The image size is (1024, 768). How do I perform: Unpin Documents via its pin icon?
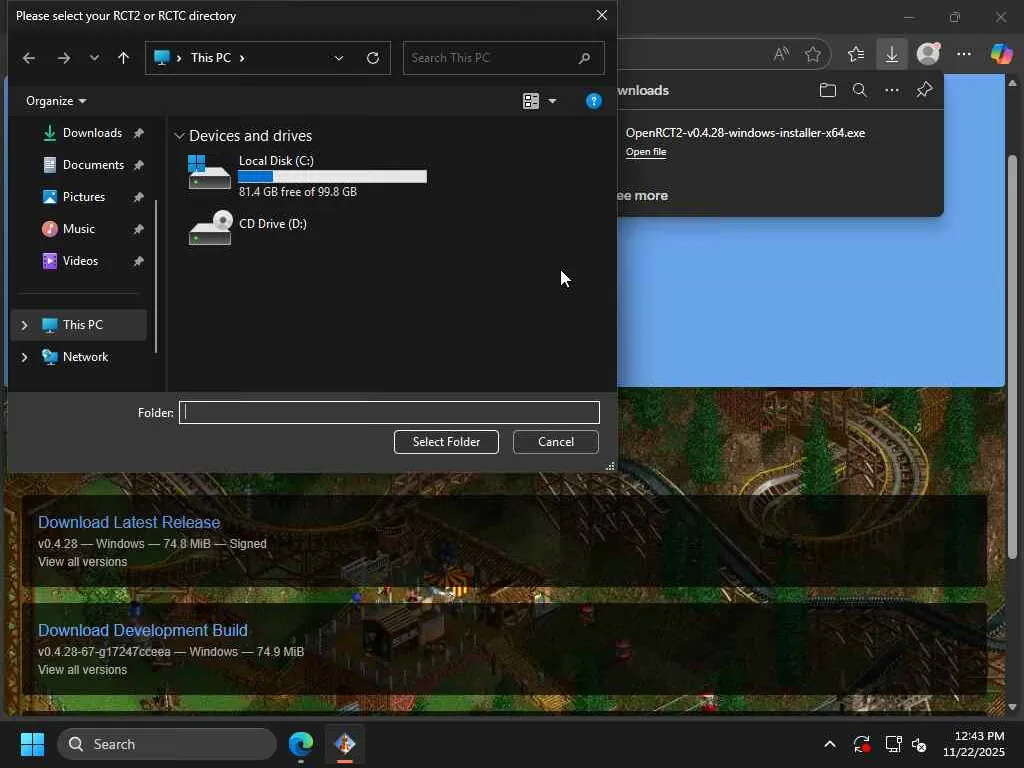click(x=138, y=165)
